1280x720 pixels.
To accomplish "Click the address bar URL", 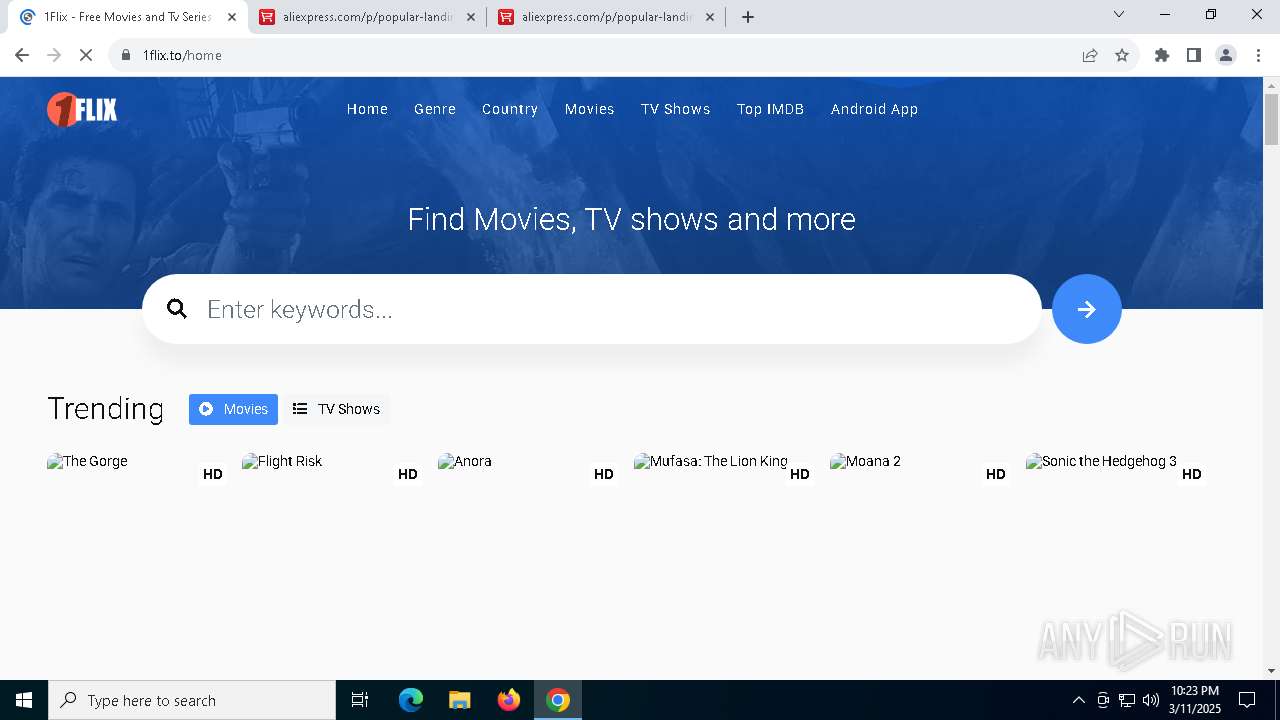I will tap(182, 55).
